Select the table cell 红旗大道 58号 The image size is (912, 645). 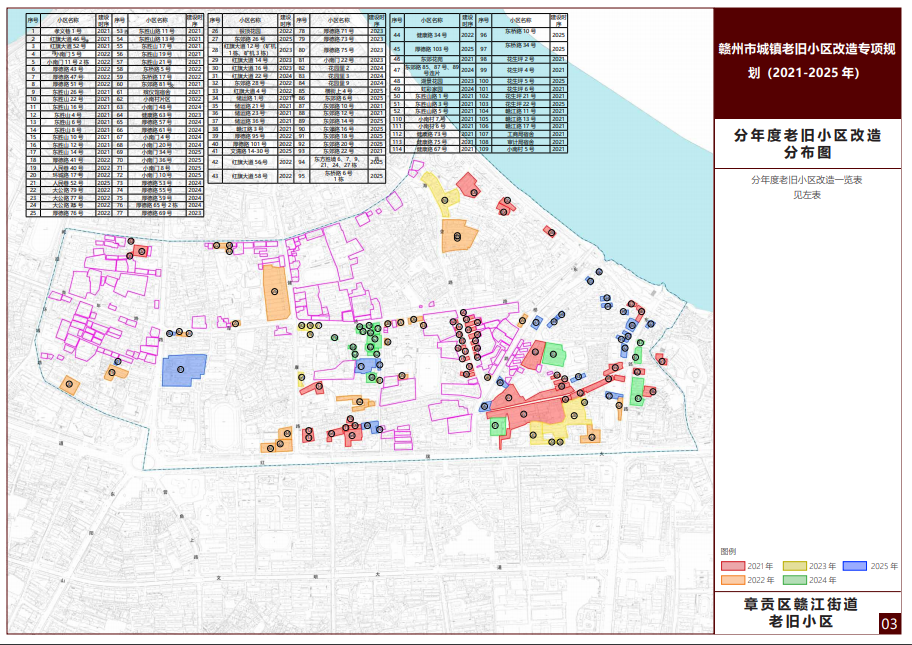click(x=250, y=176)
